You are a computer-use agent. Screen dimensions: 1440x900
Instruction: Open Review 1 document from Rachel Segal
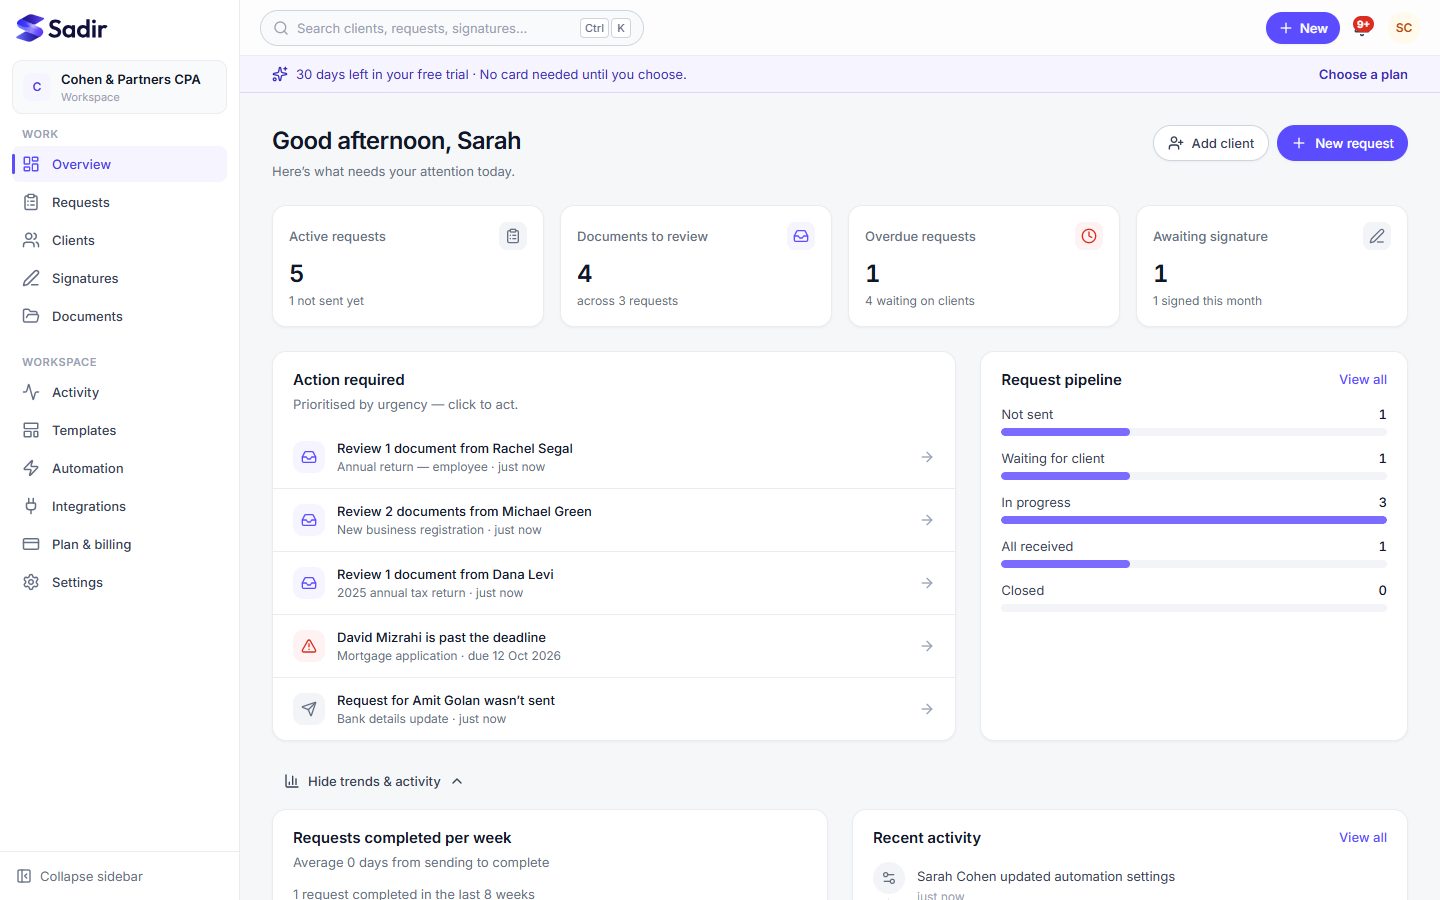click(614, 457)
